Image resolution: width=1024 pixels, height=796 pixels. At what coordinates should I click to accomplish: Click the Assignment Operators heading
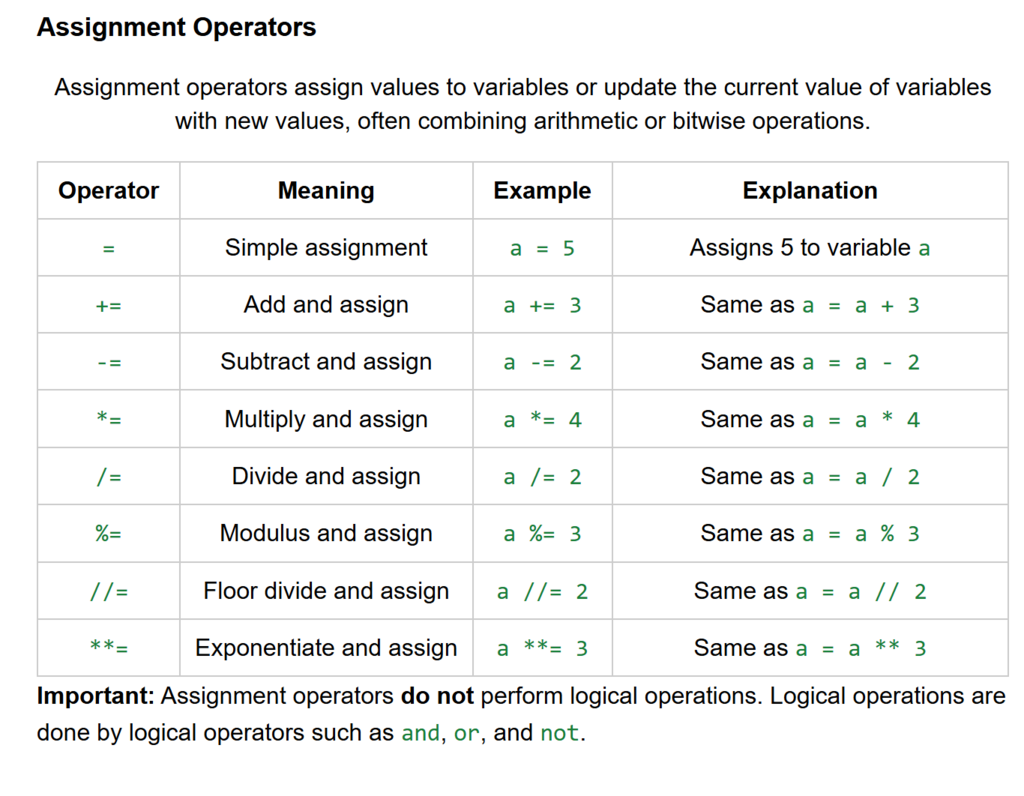[176, 27]
